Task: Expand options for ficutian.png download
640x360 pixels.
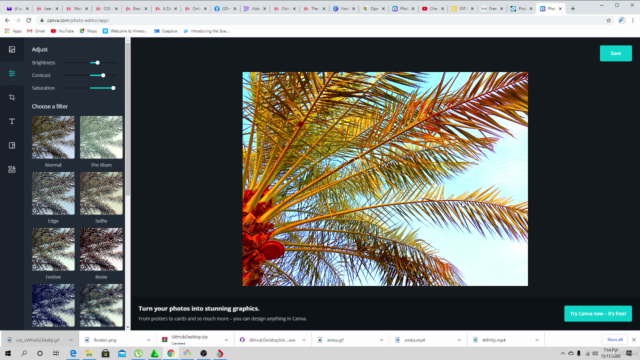Action: coord(148,340)
